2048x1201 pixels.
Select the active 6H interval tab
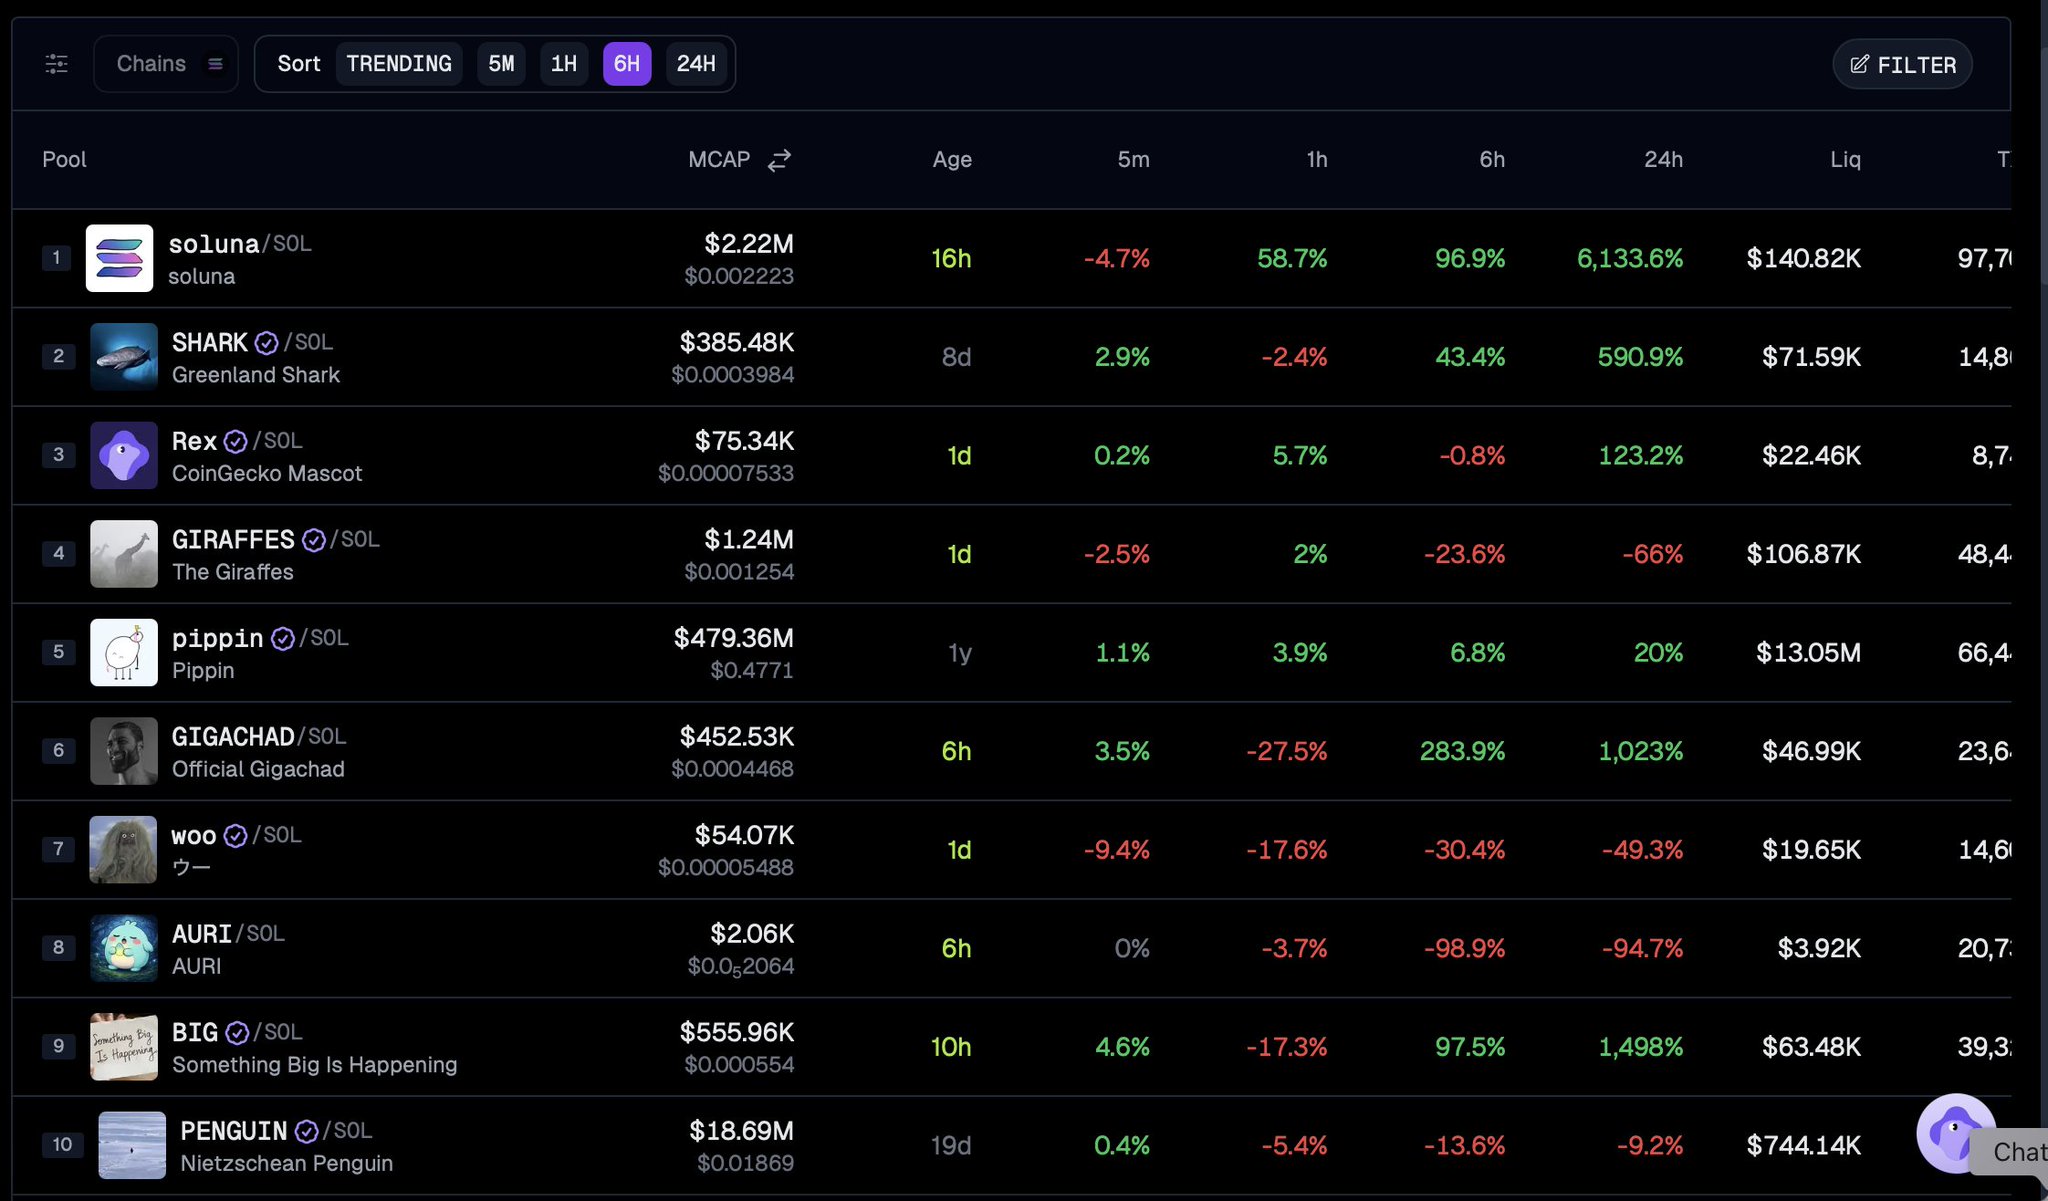tap(627, 64)
